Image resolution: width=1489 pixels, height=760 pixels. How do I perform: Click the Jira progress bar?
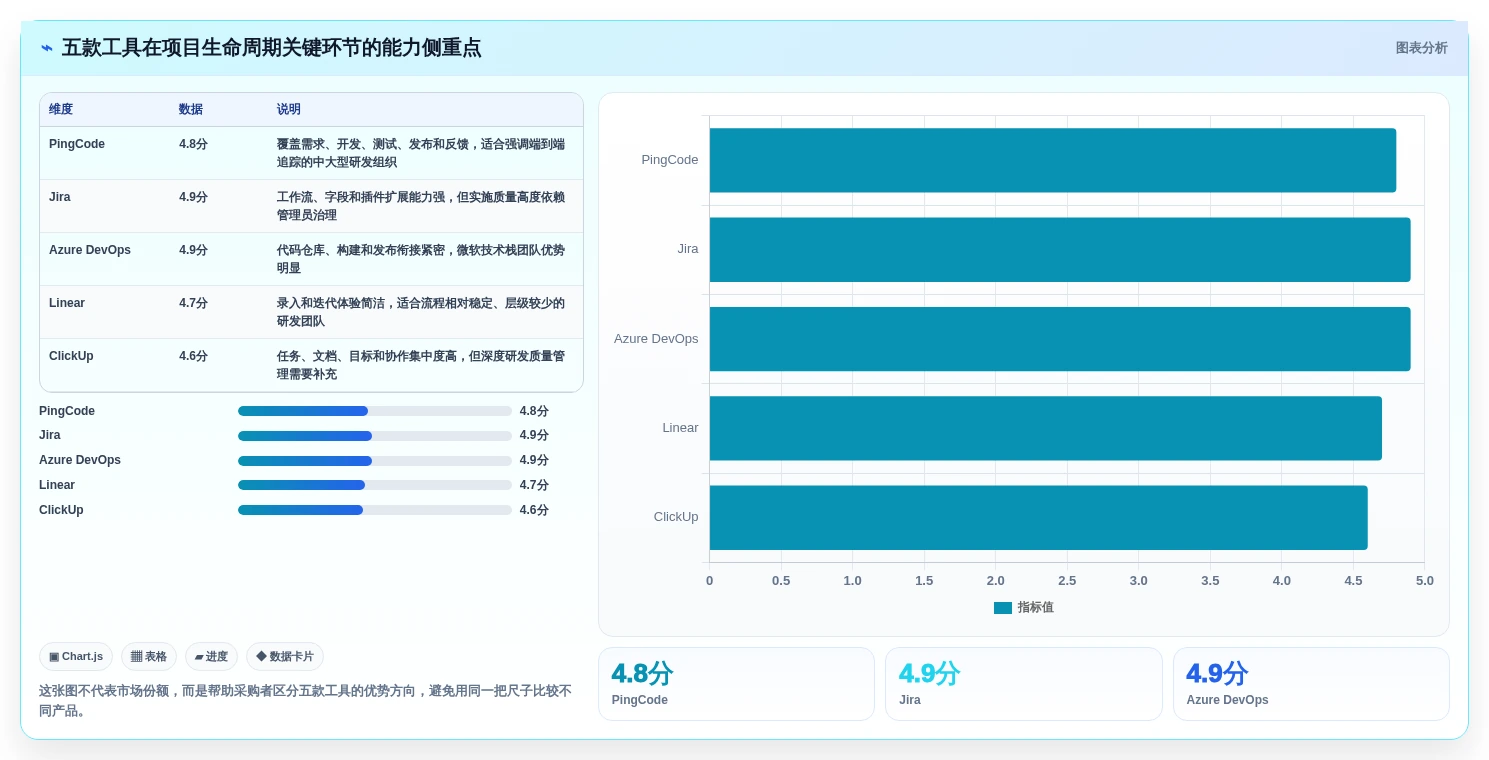pyautogui.click(x=375, y=436)
